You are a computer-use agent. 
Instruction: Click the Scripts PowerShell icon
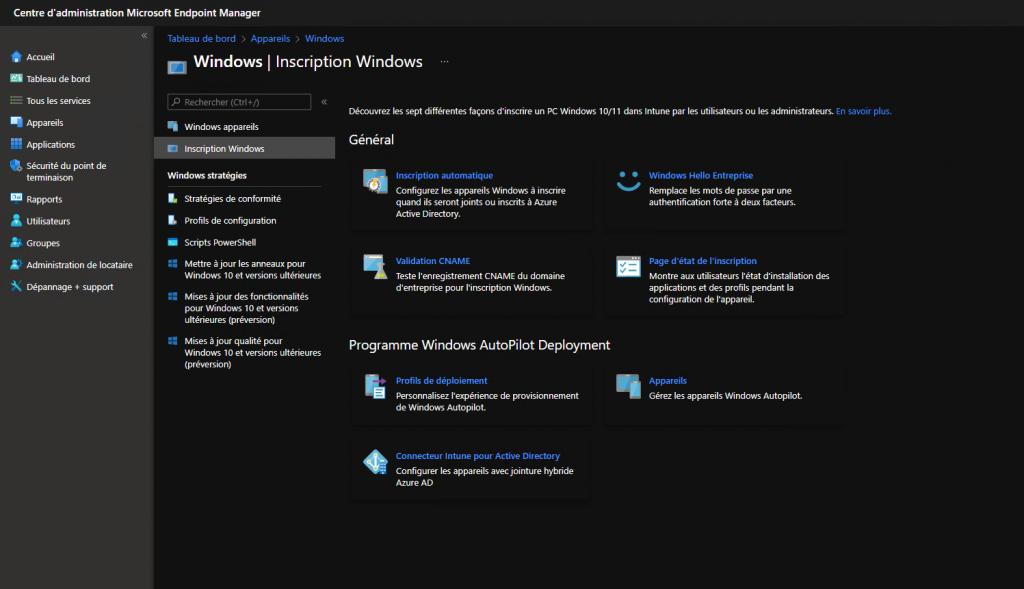pyautogui.click(x=172, y=242)
